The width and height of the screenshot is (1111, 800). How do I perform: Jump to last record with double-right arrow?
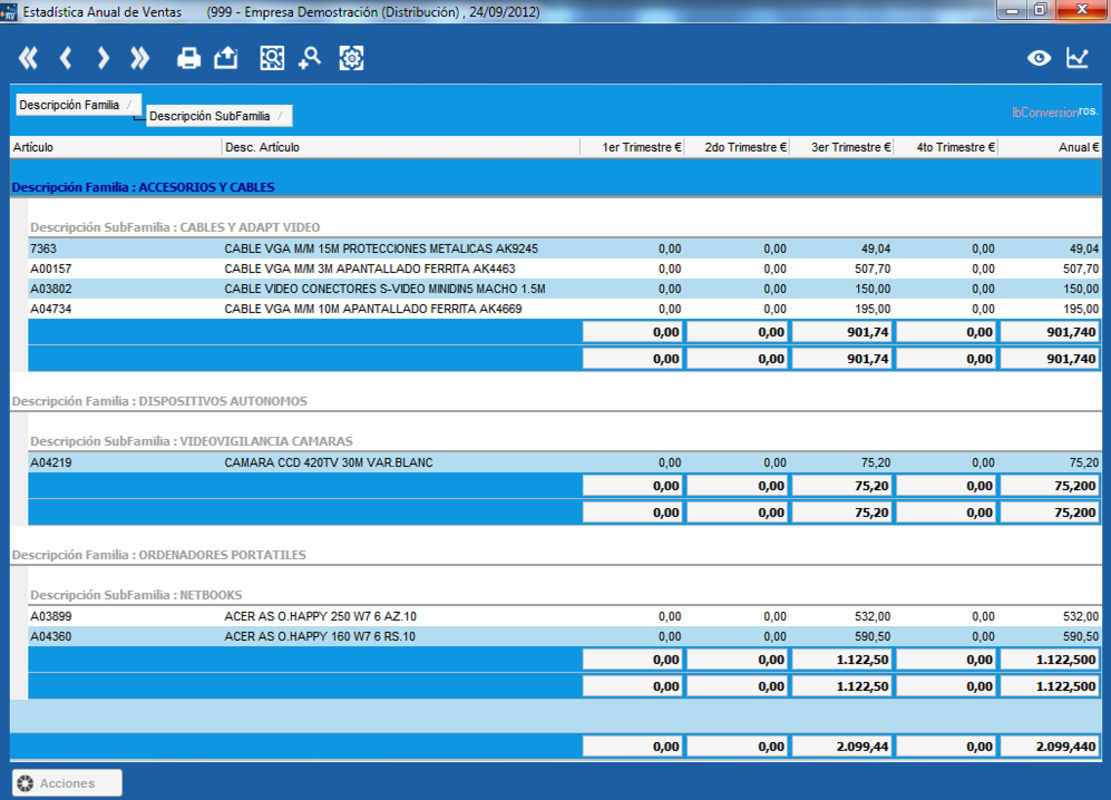[x=140, y=58]
